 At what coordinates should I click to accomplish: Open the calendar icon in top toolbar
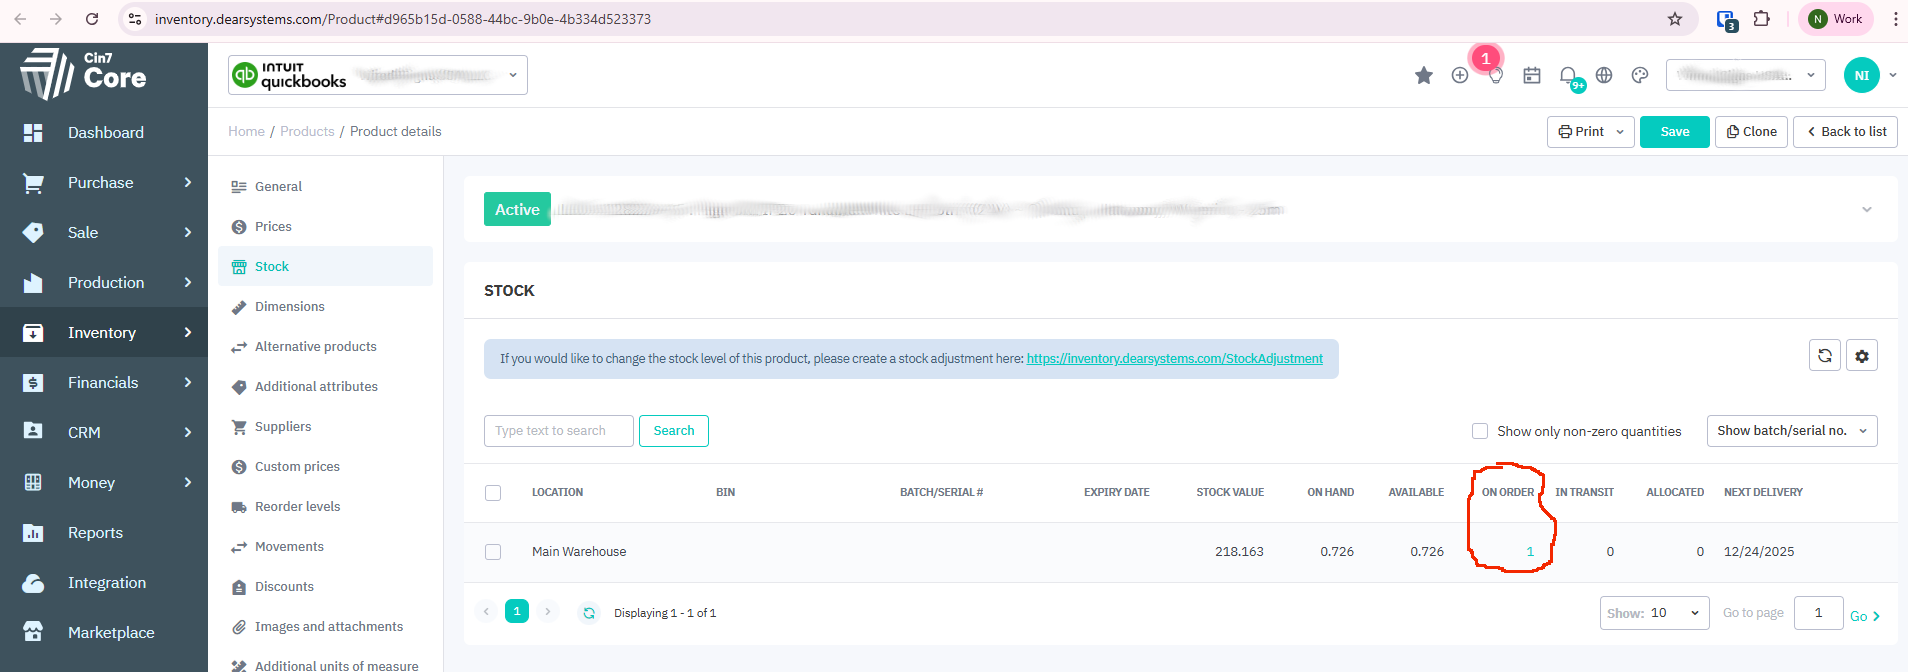[1532, 76]
